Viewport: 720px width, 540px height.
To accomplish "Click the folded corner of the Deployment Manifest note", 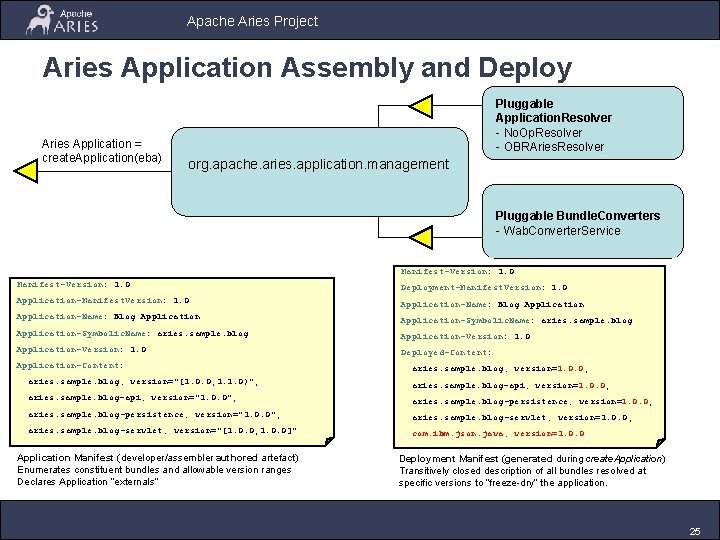I will point(660,443).
